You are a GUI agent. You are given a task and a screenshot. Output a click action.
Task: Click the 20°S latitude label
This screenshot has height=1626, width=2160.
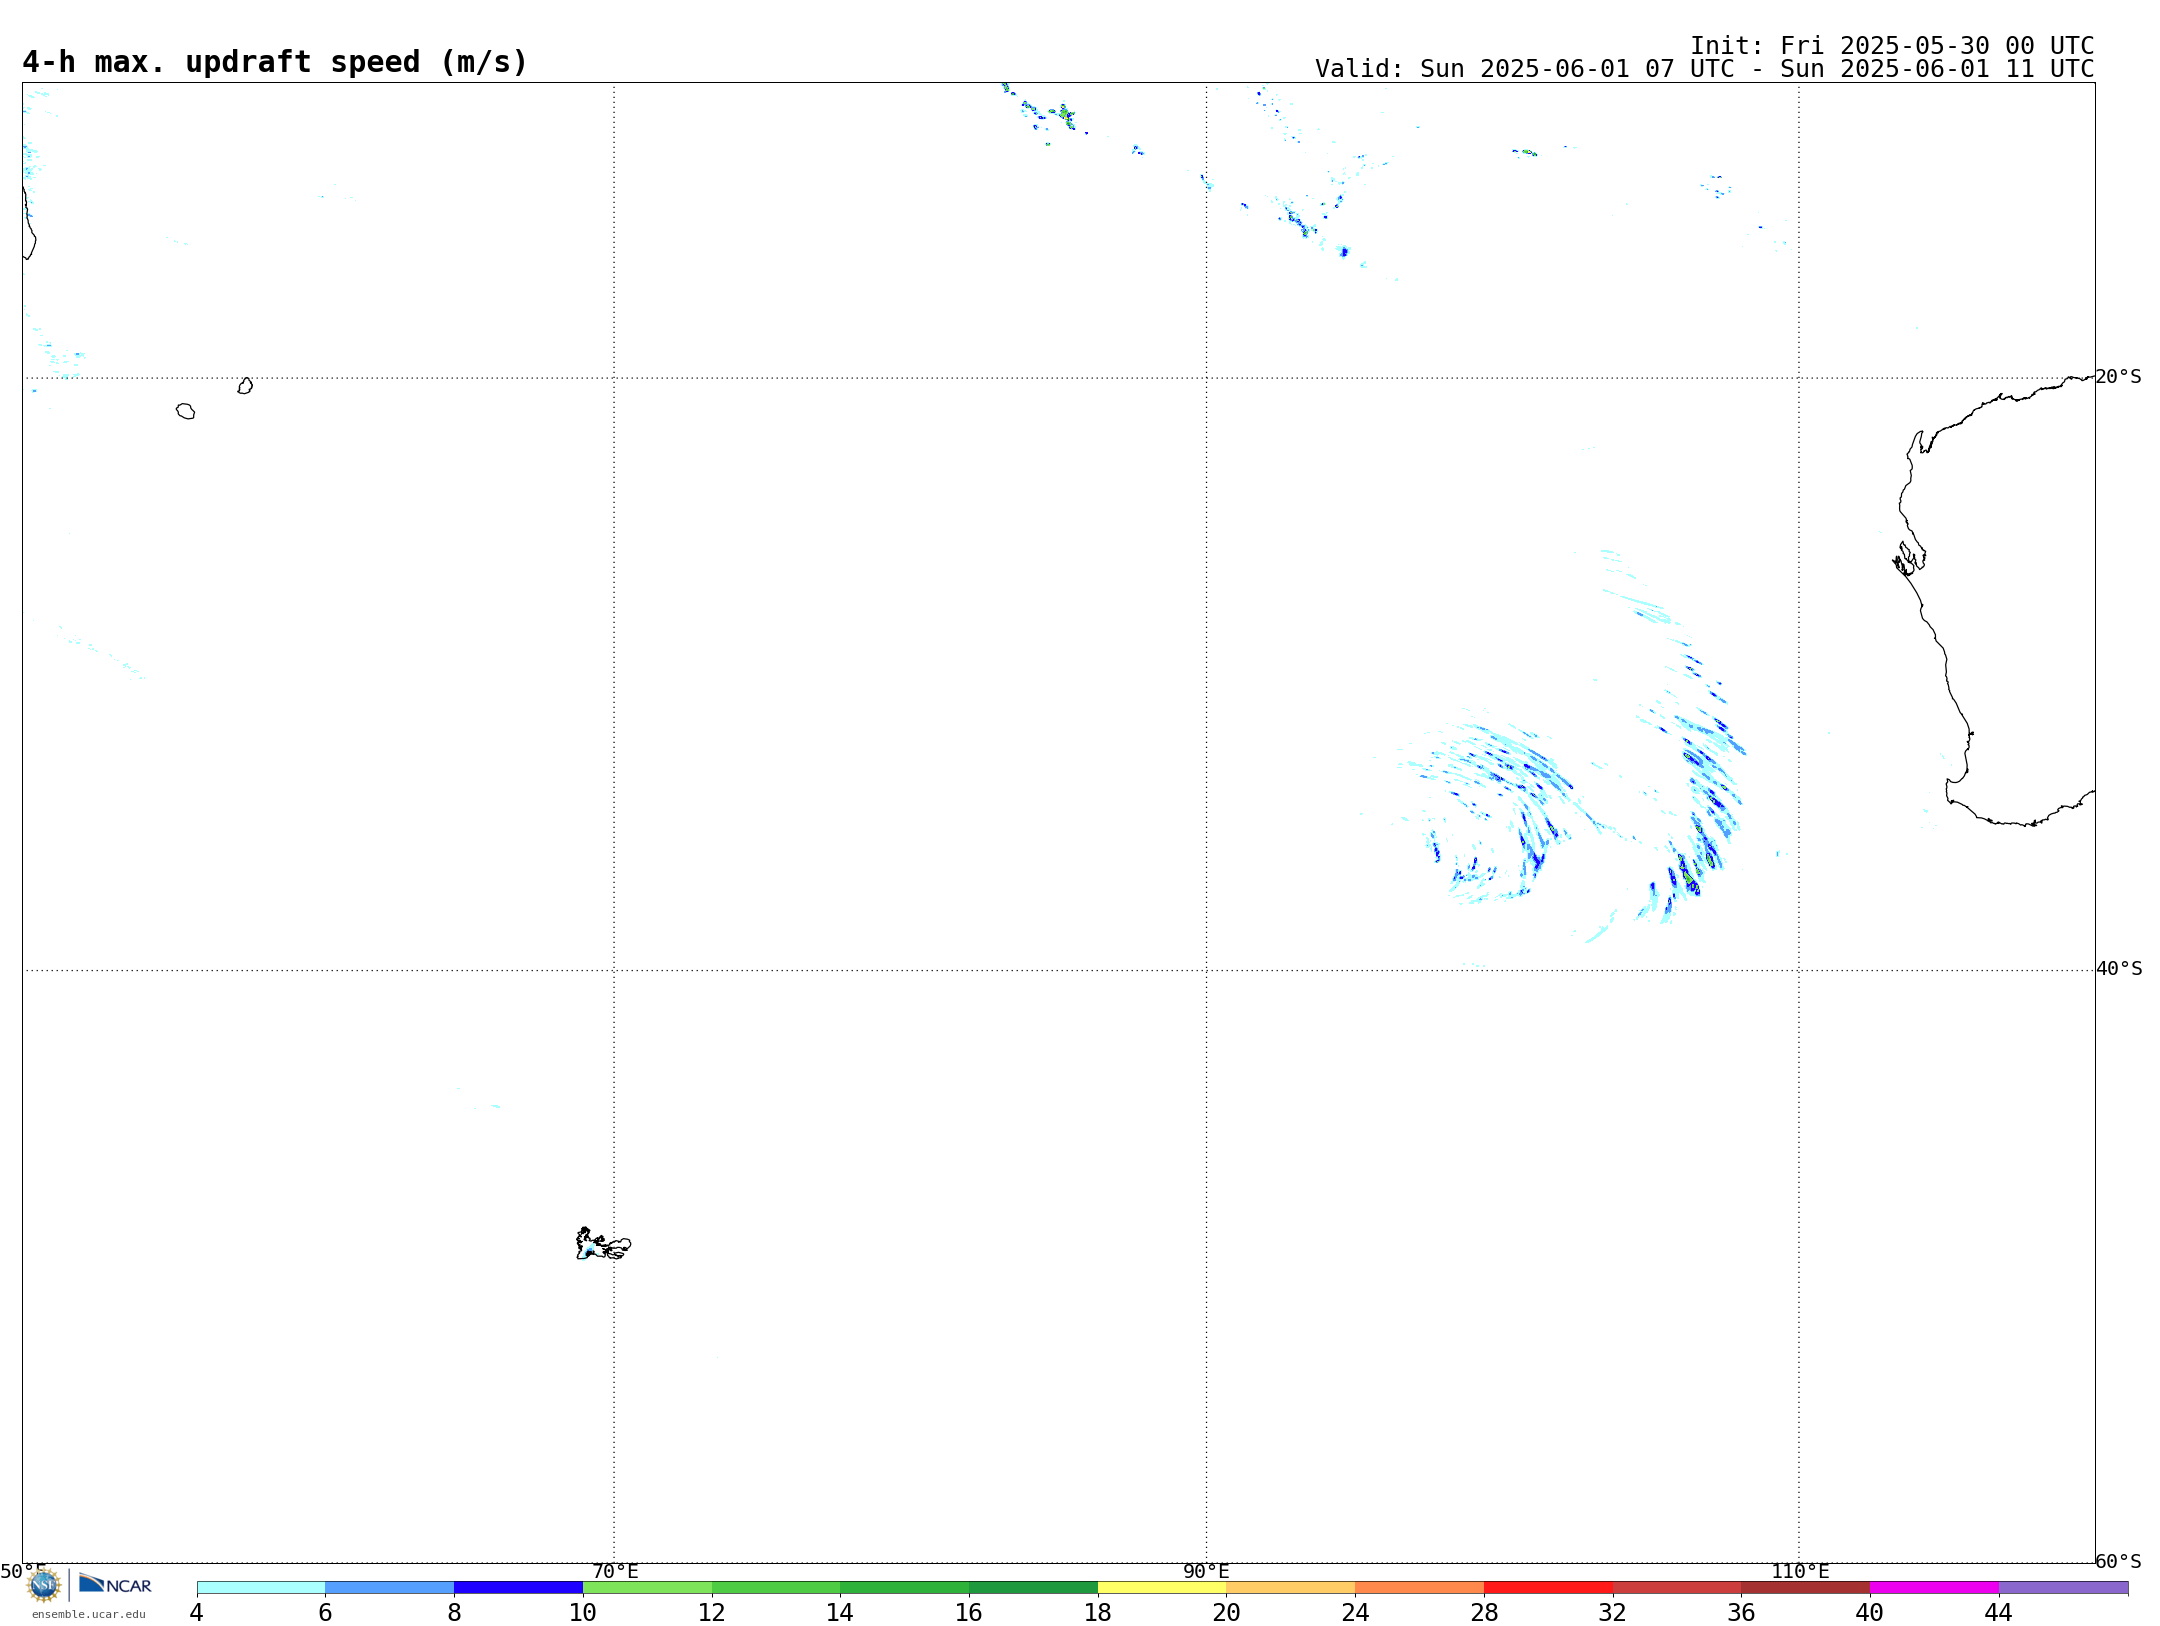pos(2118,377)
